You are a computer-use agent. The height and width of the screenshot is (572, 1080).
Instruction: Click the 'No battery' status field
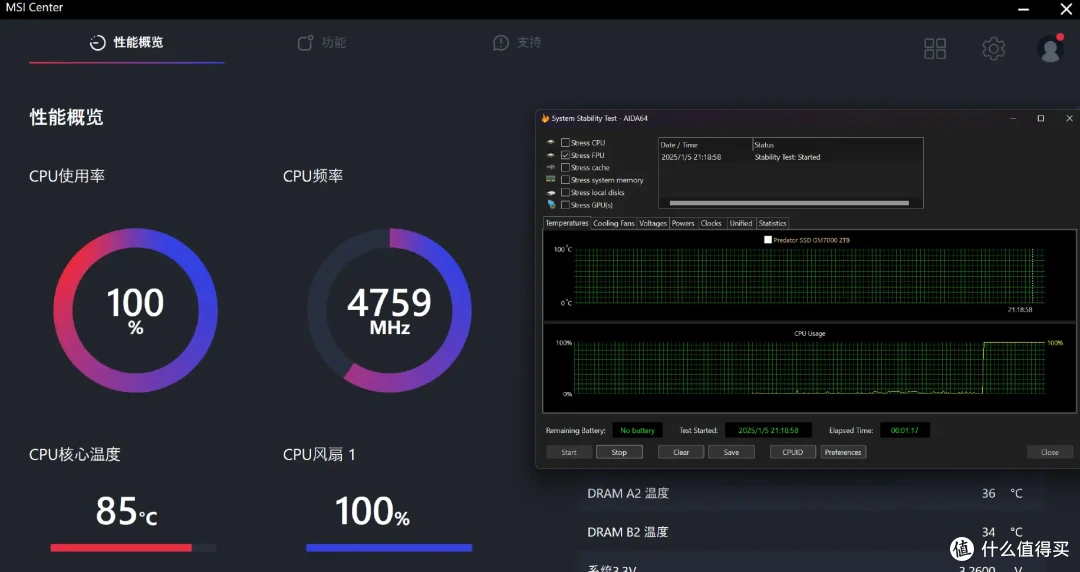click(x=637, y=430)
